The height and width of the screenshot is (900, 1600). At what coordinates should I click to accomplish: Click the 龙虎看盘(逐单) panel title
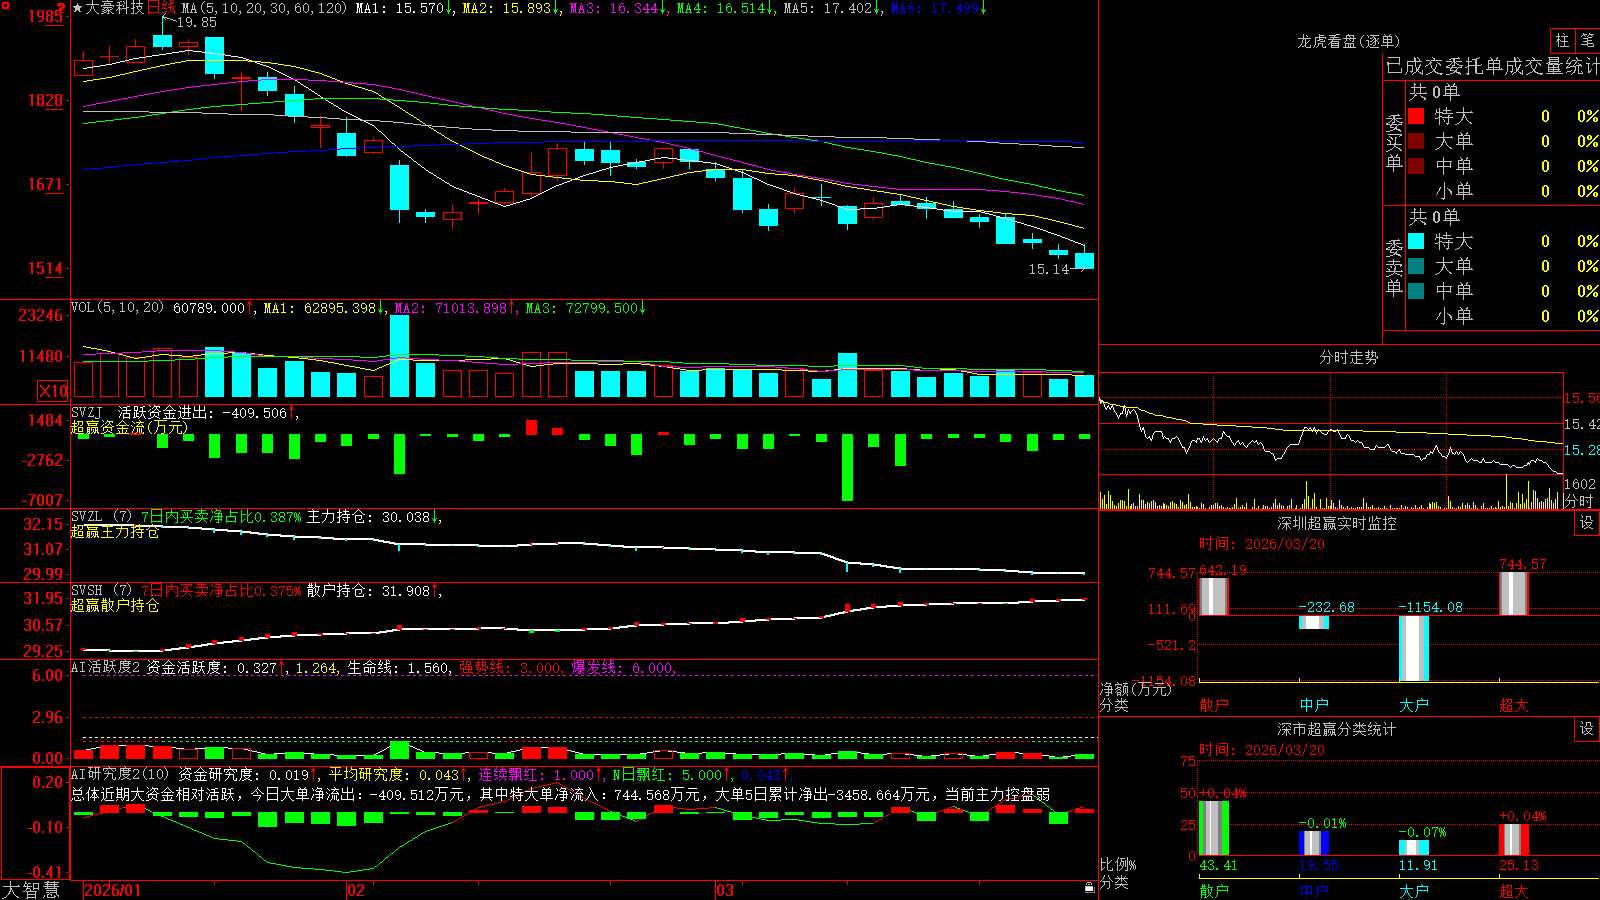coord(1348,41)
